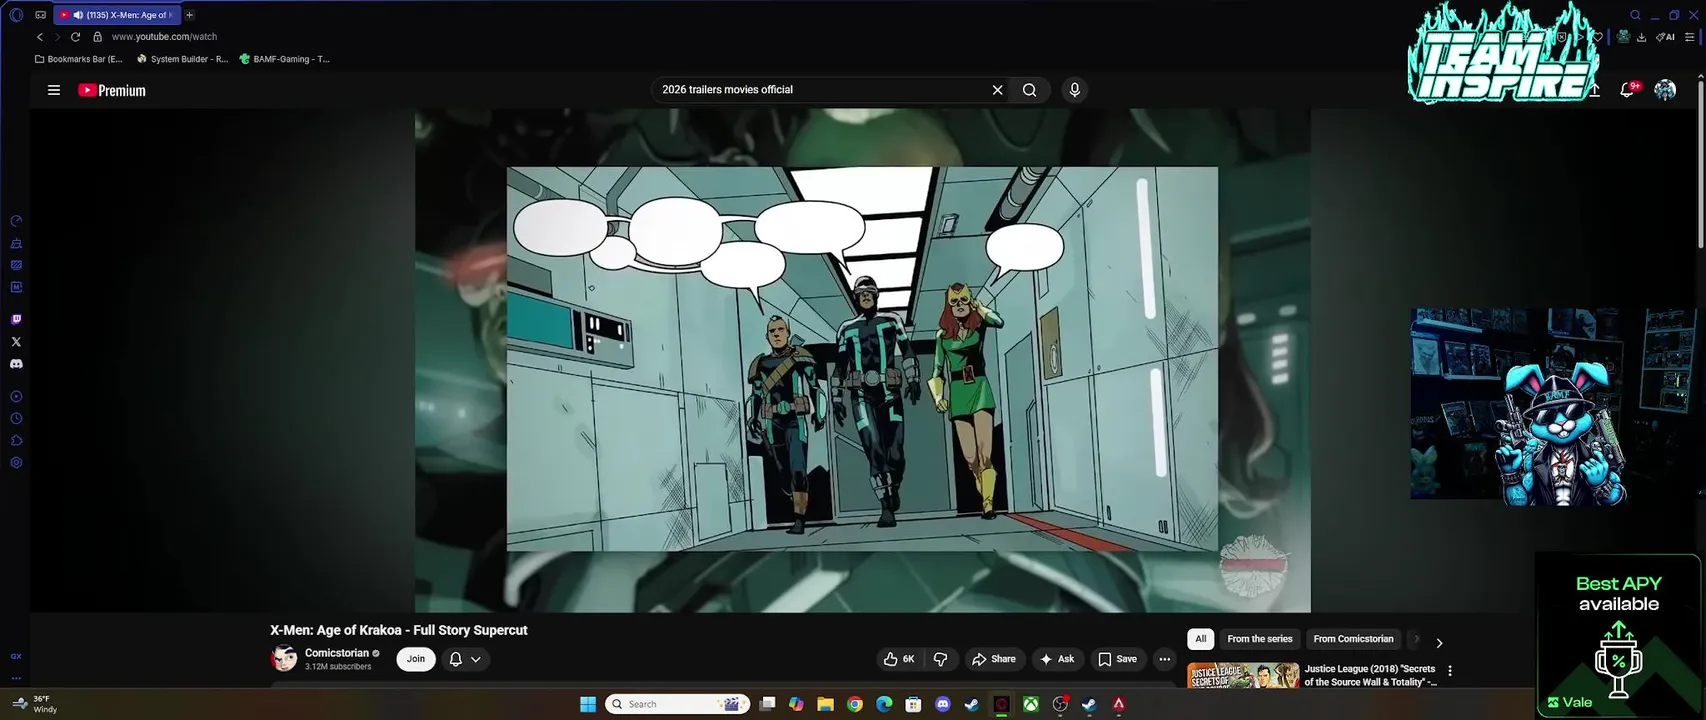Open the Justice League video thumbnail
Screen dimensions: 1706x720
click(1243, 675)
